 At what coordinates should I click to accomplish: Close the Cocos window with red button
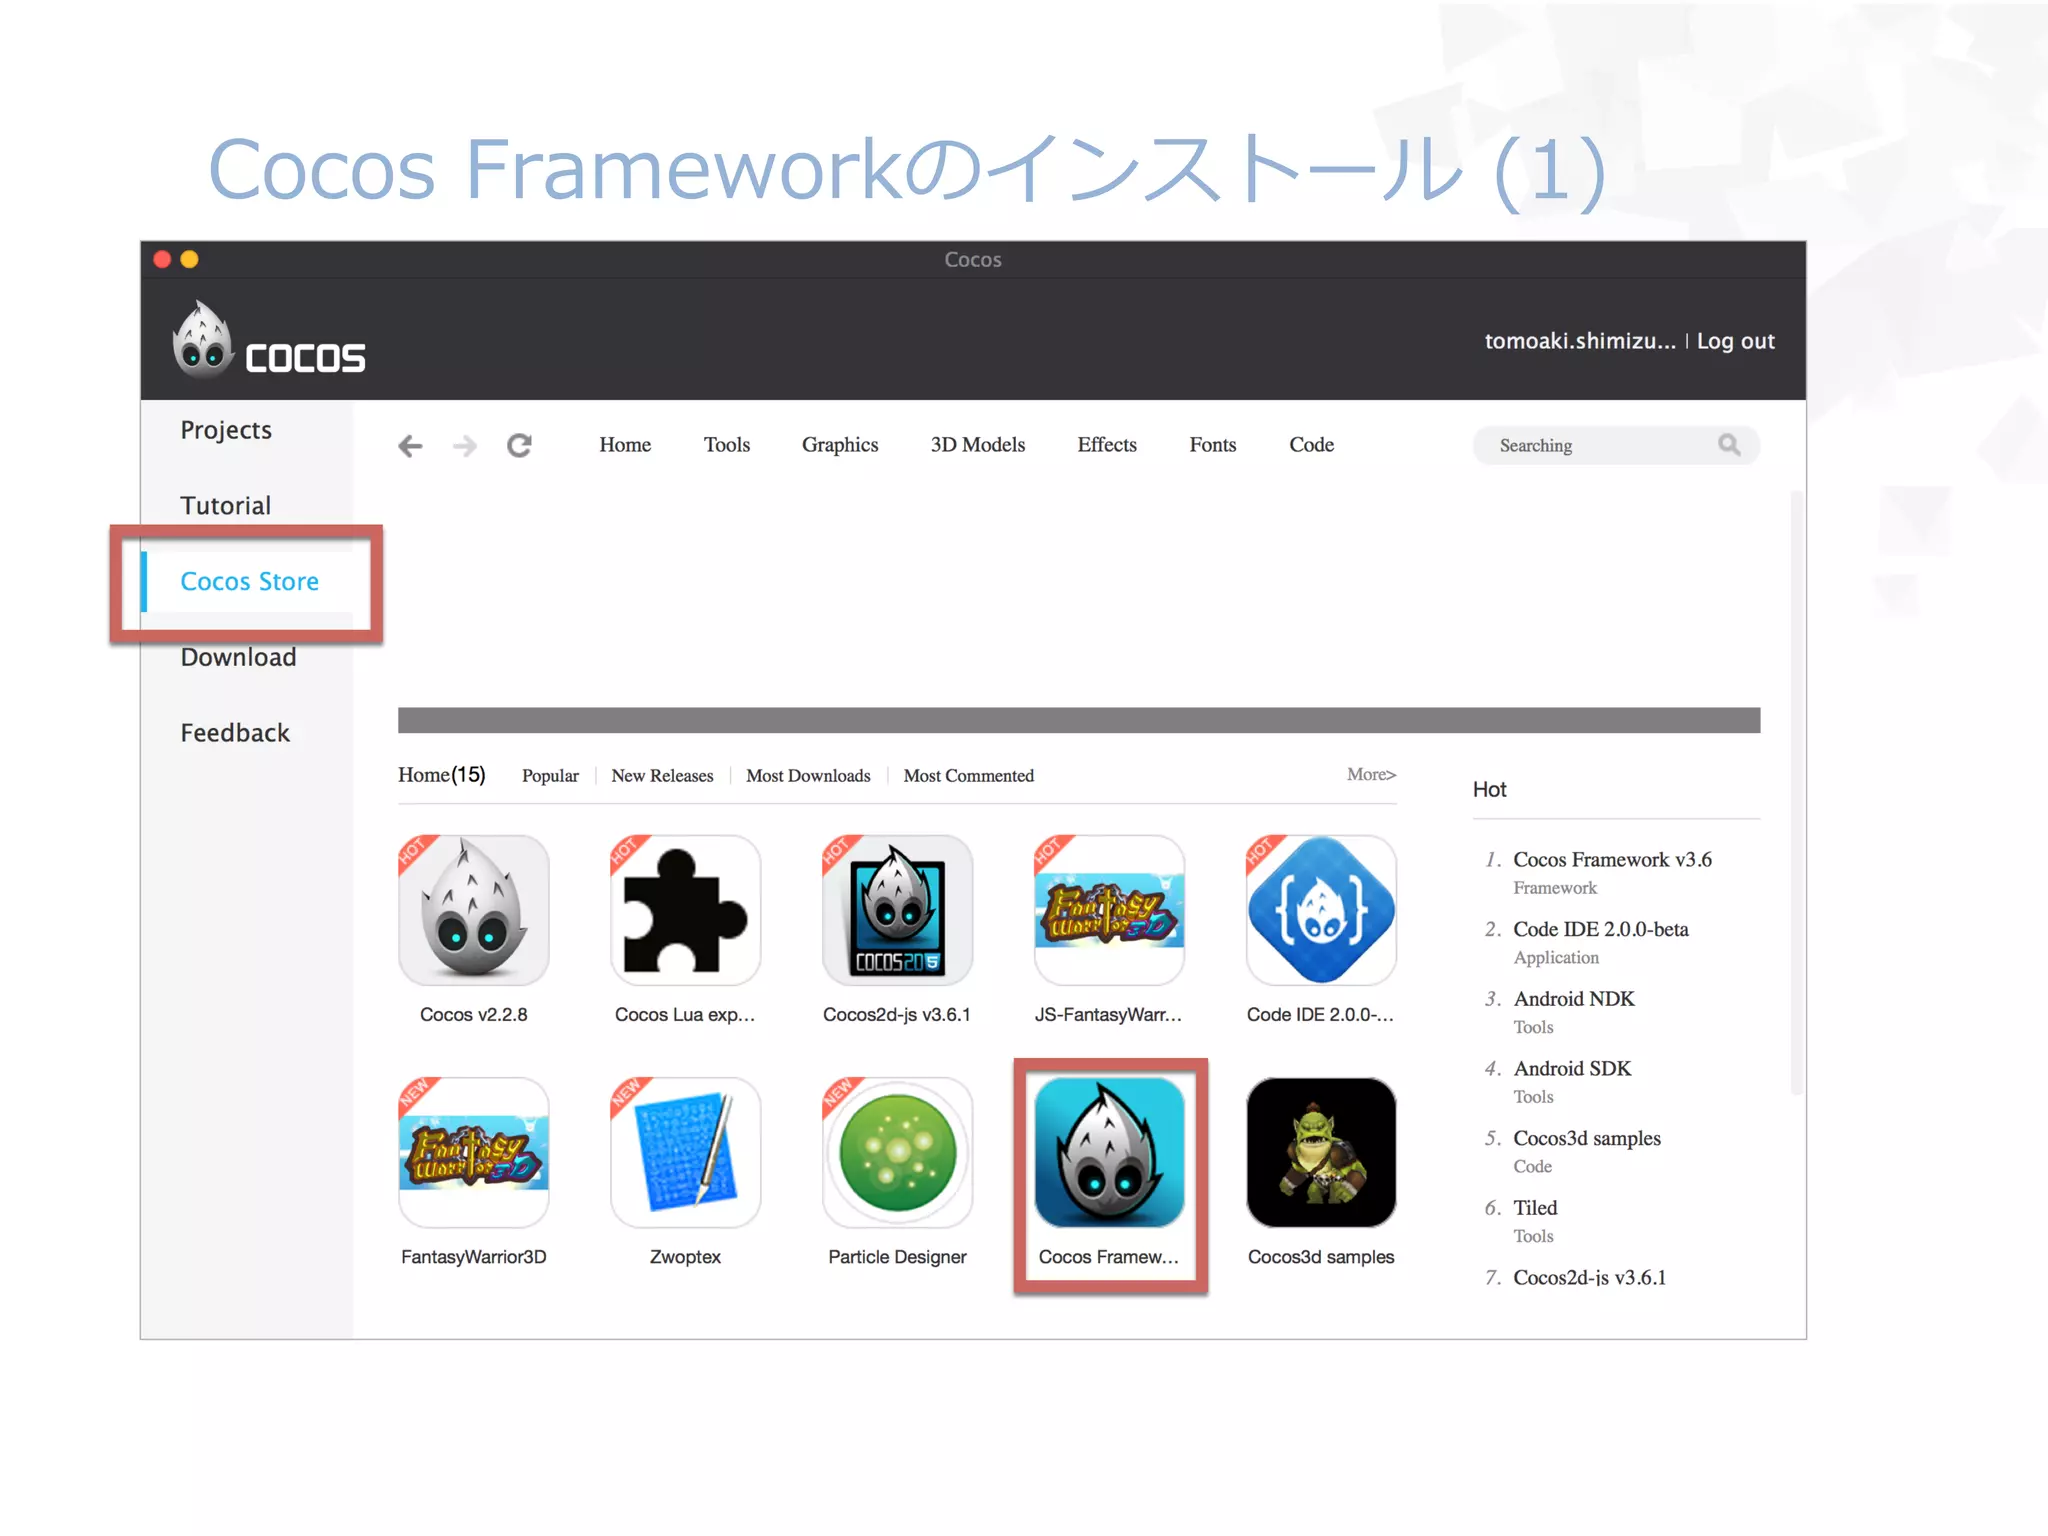pyautogui.click(x=162, y=260)
